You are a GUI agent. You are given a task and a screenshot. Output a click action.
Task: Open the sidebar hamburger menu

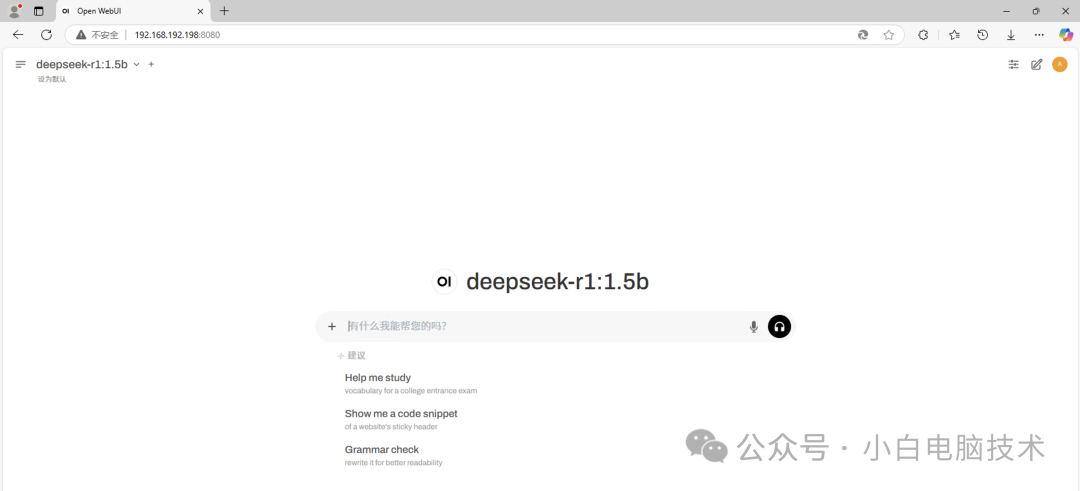coord(21,64)
